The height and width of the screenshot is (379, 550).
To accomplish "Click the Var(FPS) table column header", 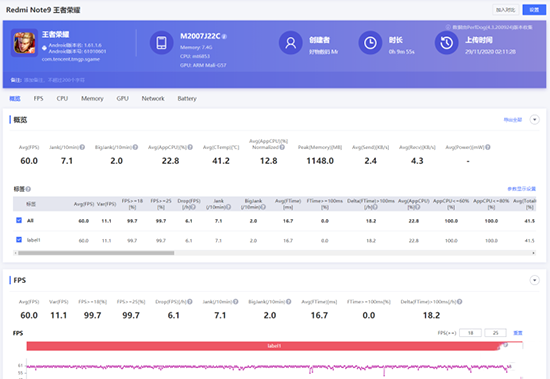I will pos(106,204).
